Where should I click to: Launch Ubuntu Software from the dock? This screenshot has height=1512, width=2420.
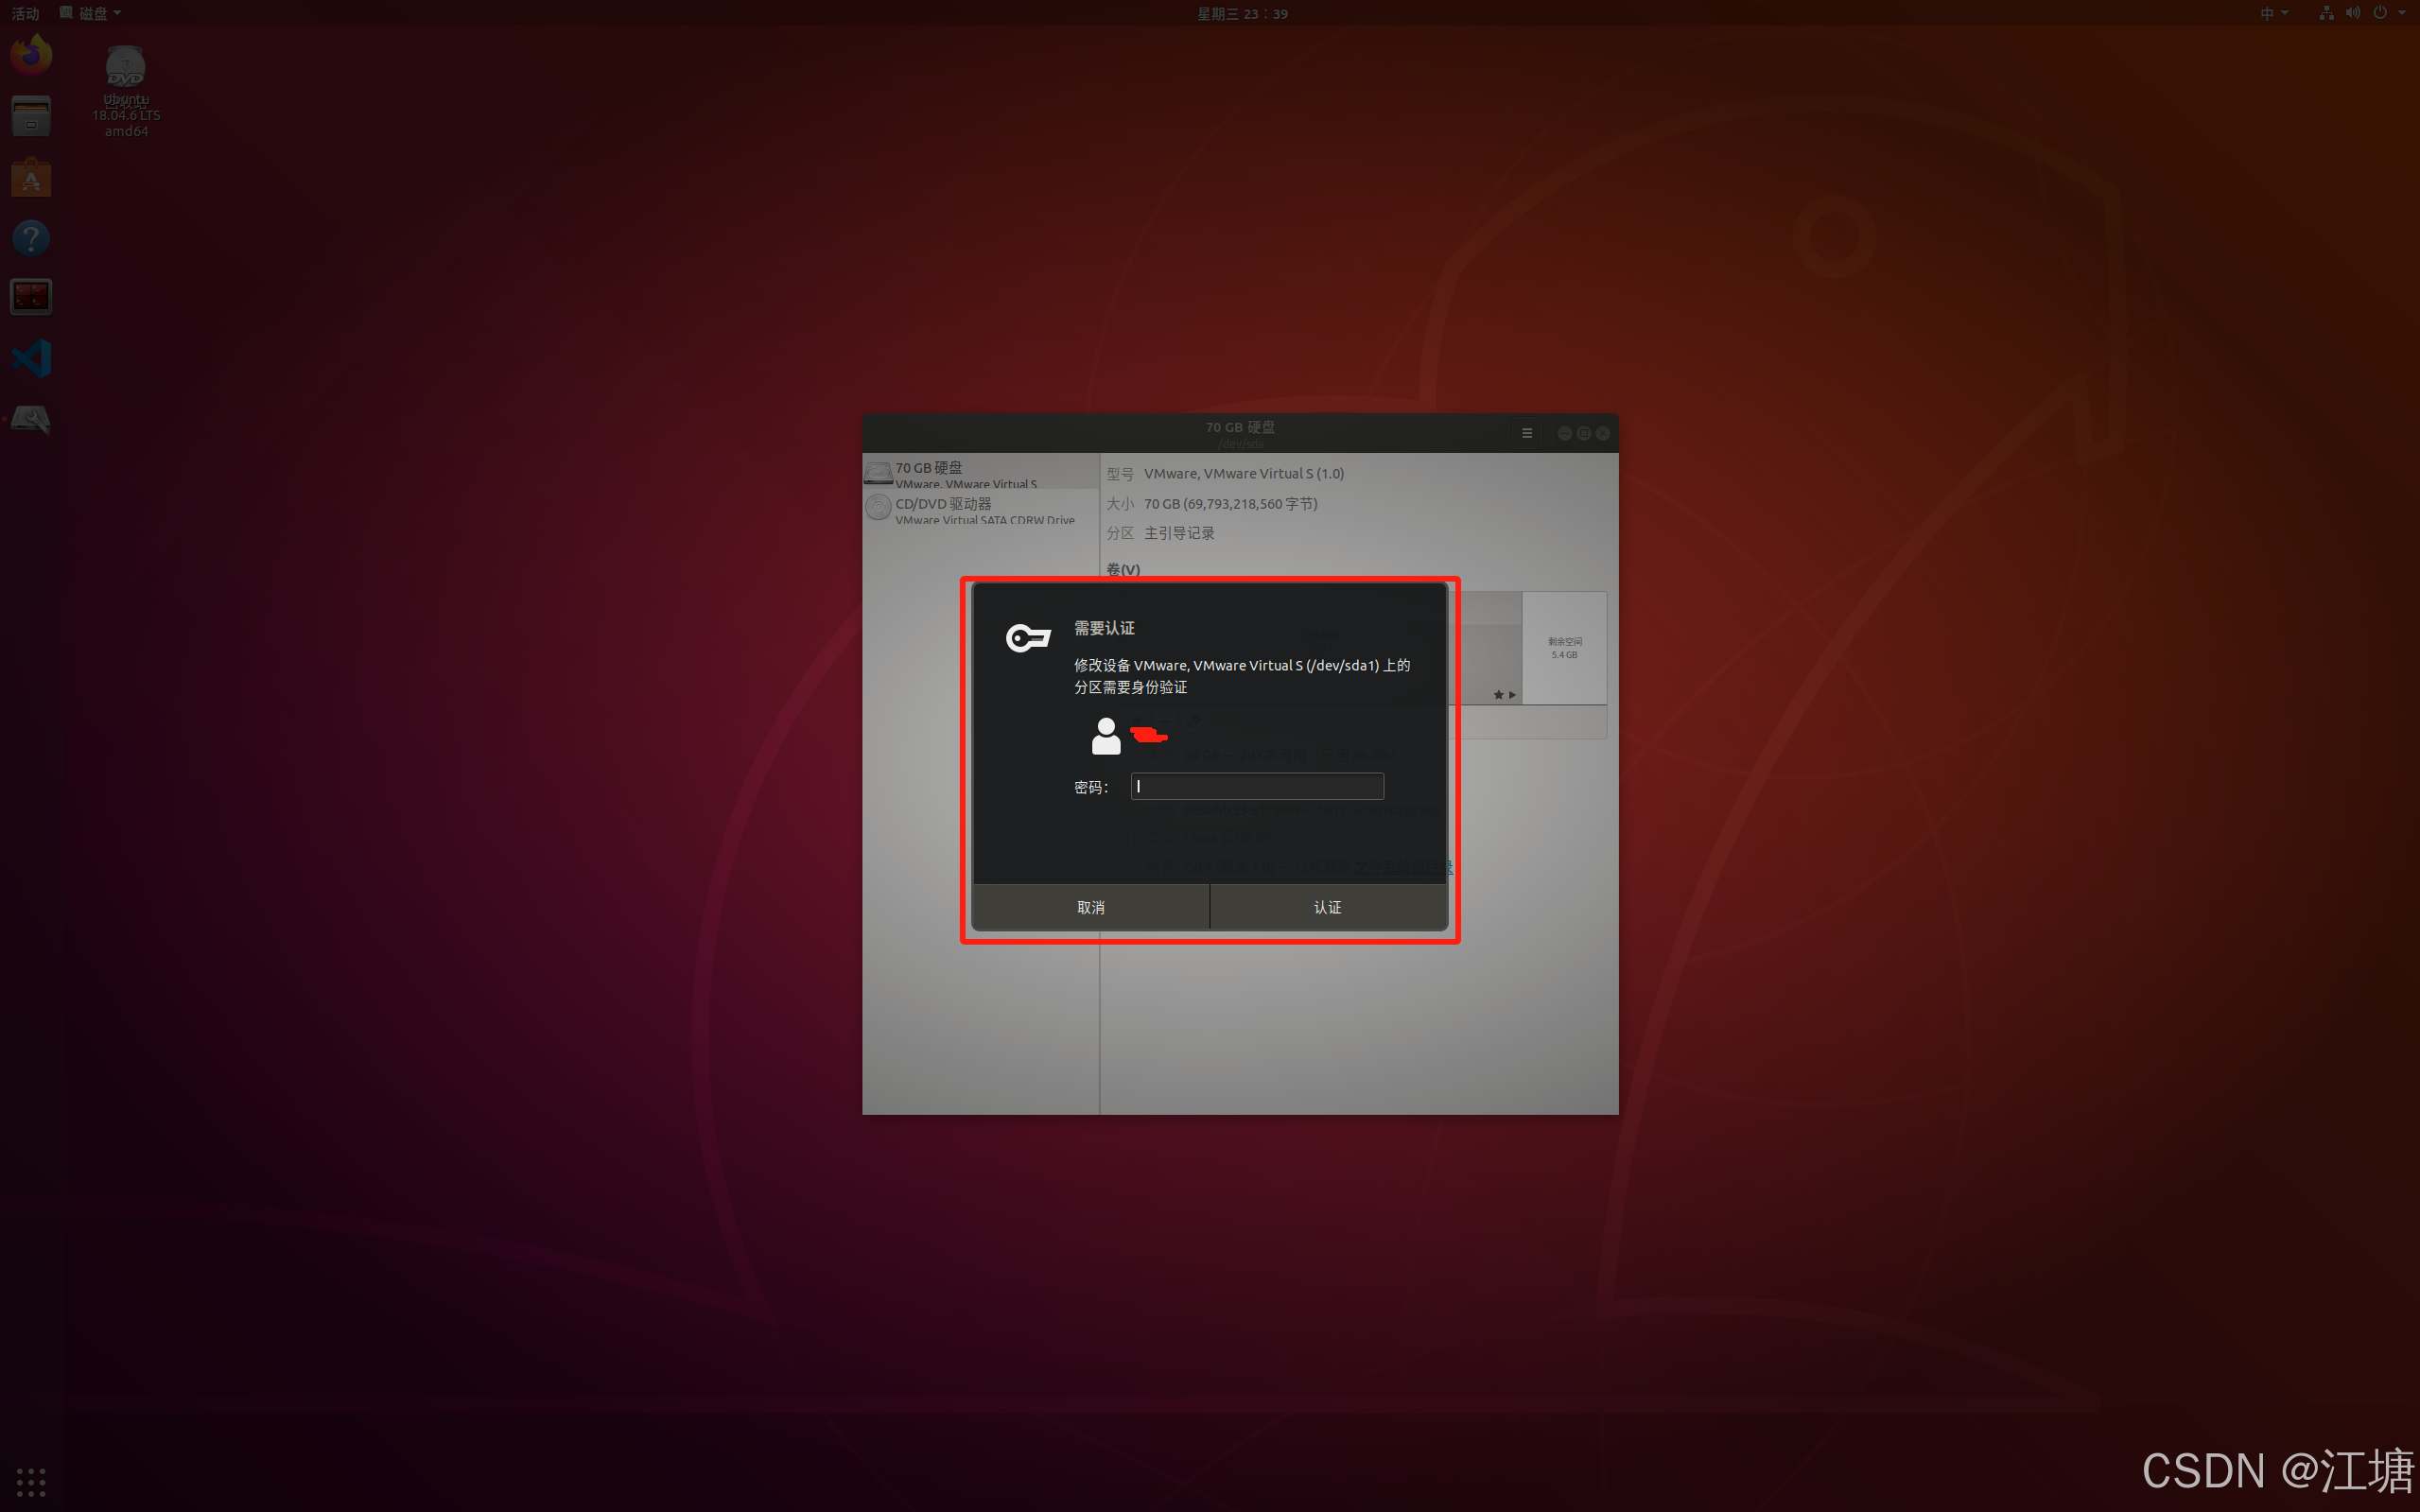[31, 178]
